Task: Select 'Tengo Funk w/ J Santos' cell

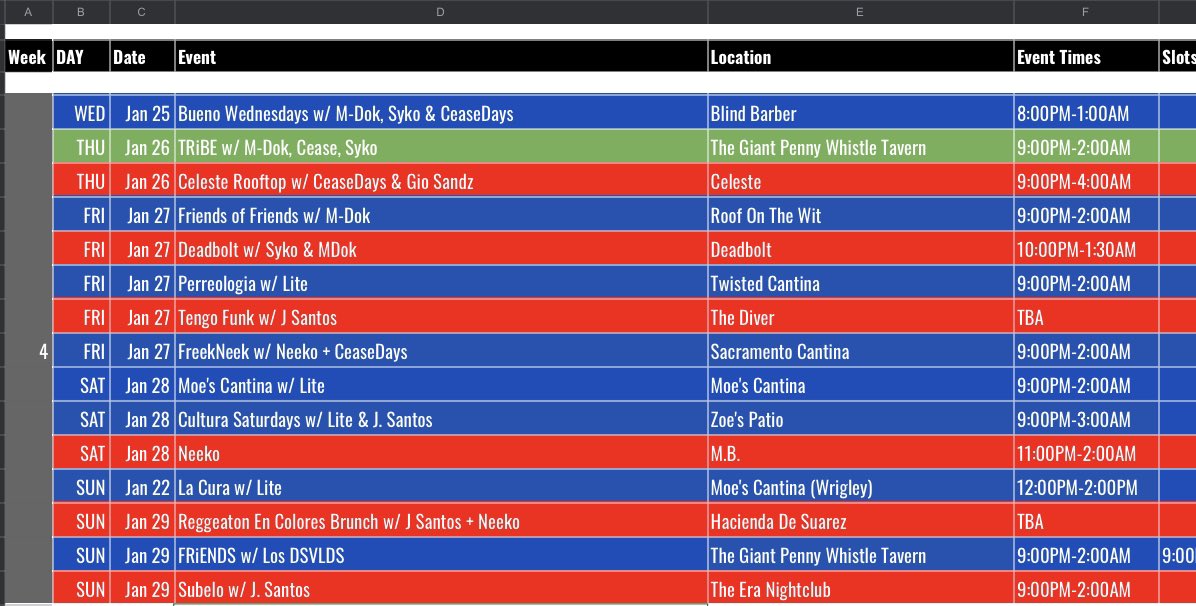Action: [441, 317]
